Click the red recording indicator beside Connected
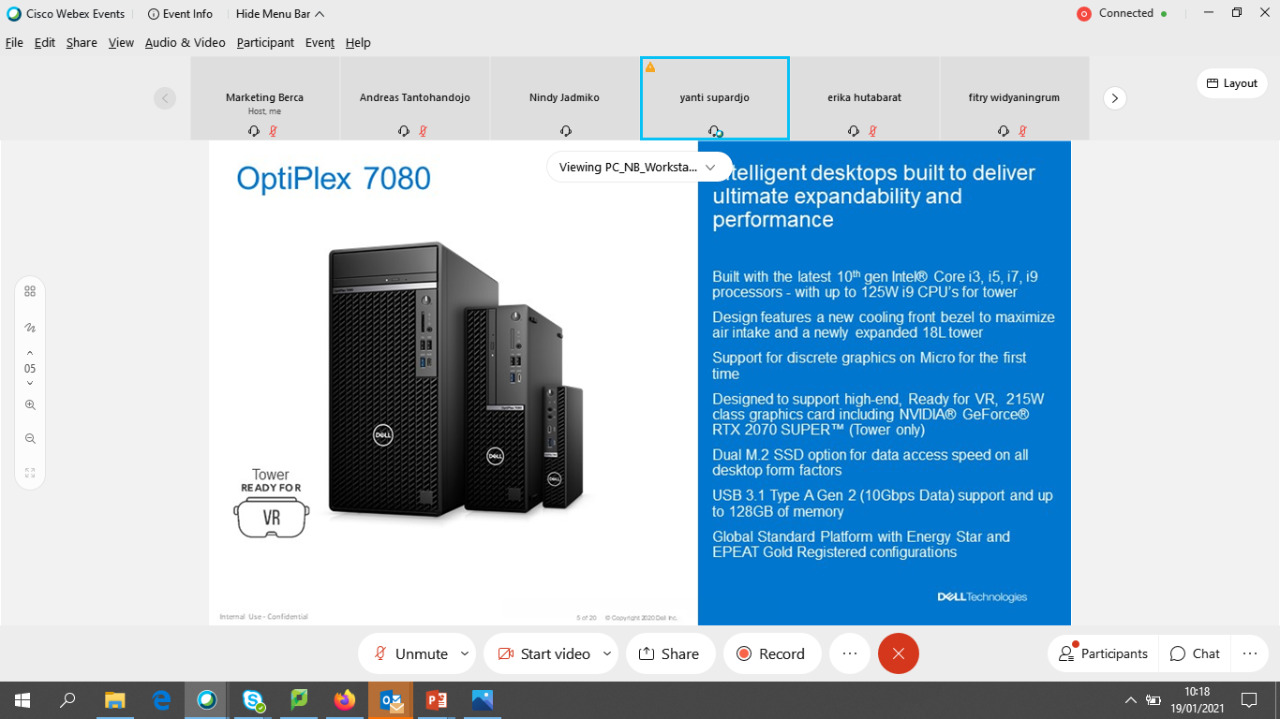The height and width of the screenshot is (719, 1280). tap(1084, 14)
